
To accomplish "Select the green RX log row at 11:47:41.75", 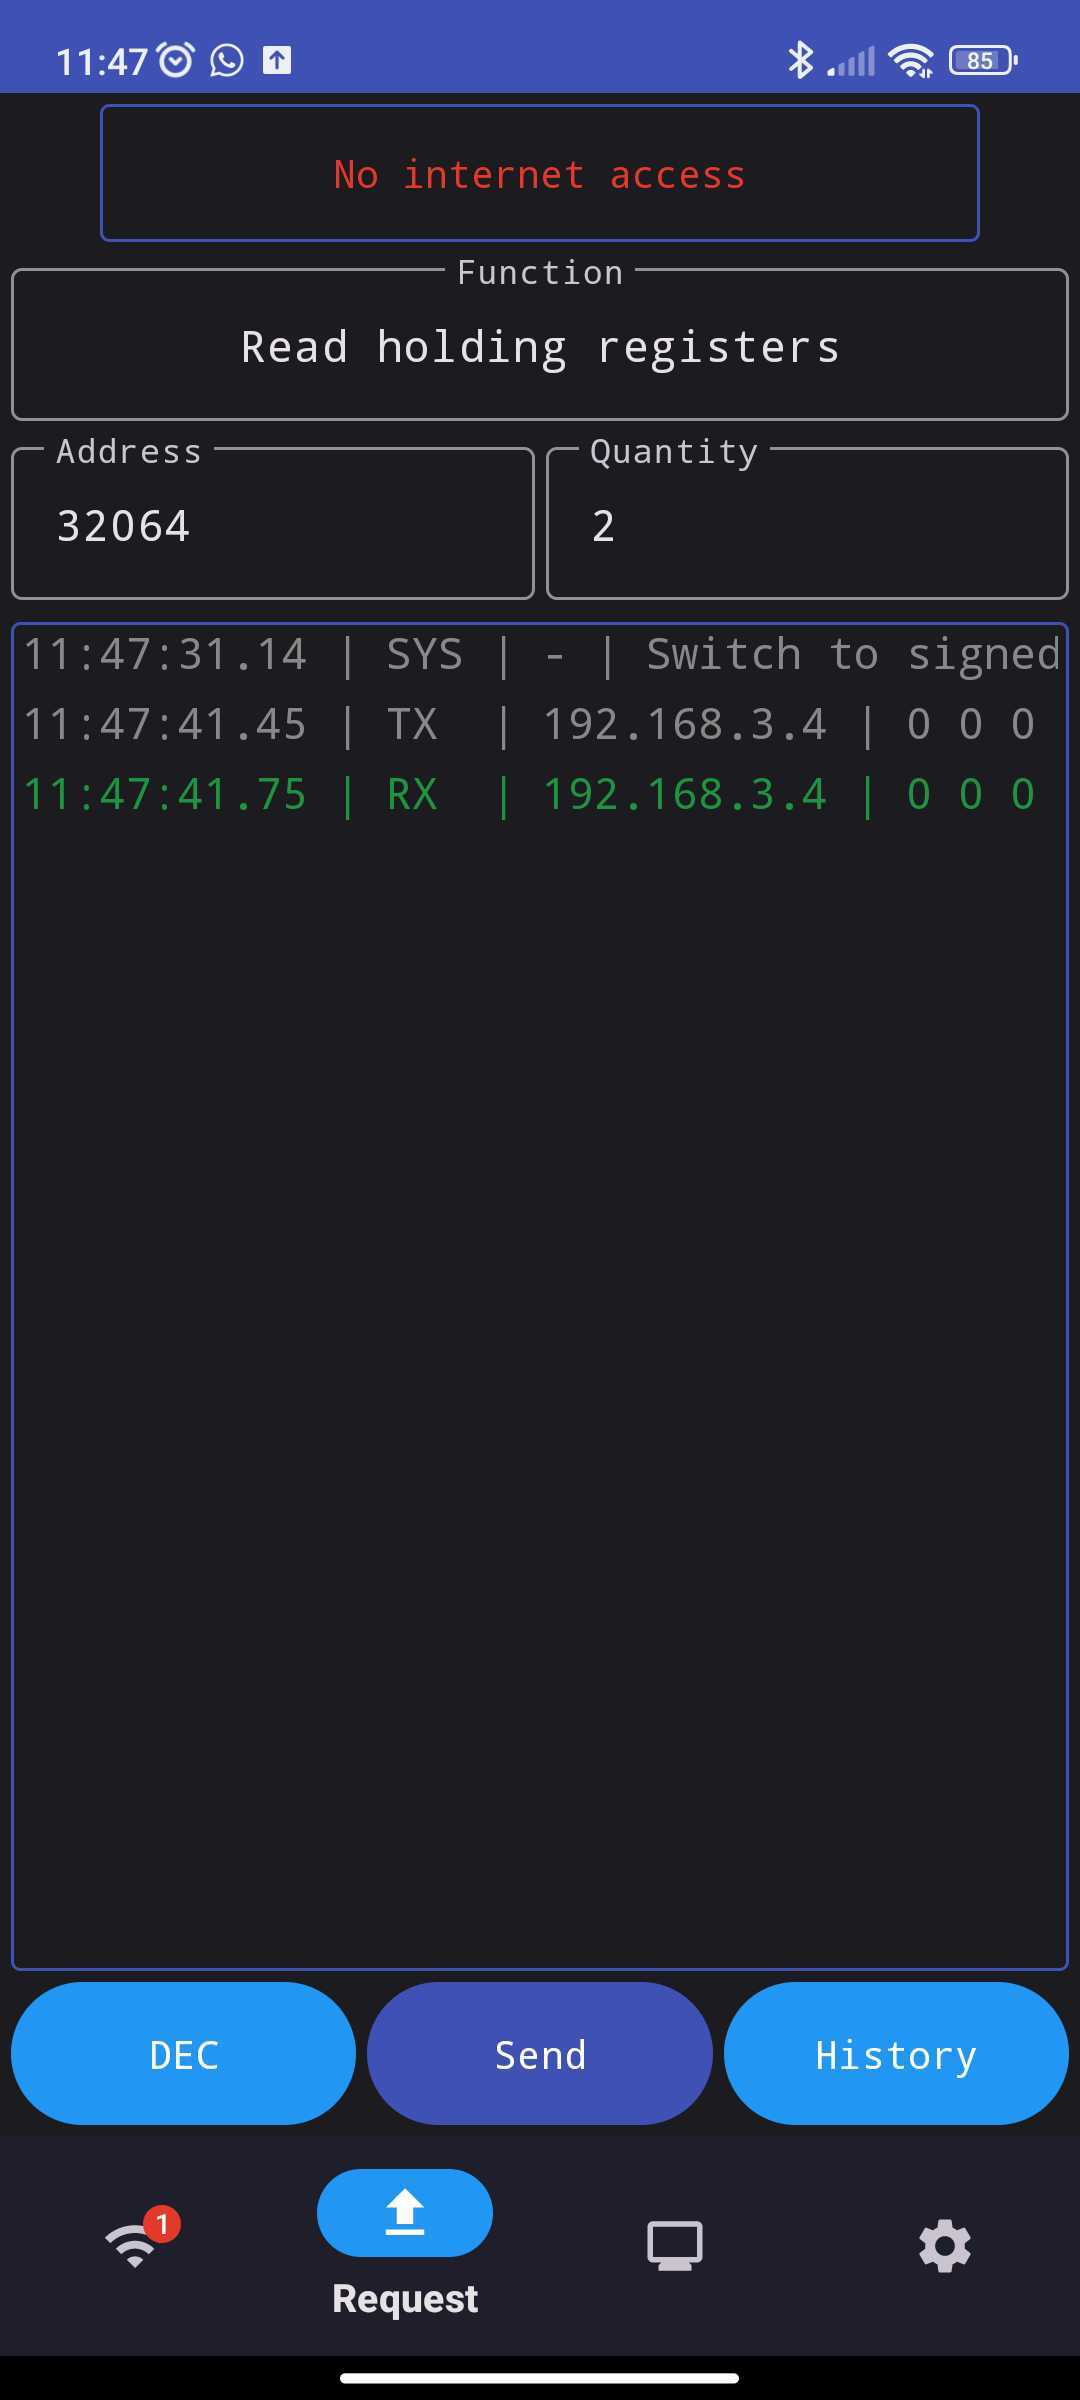I will coord(540,794).
